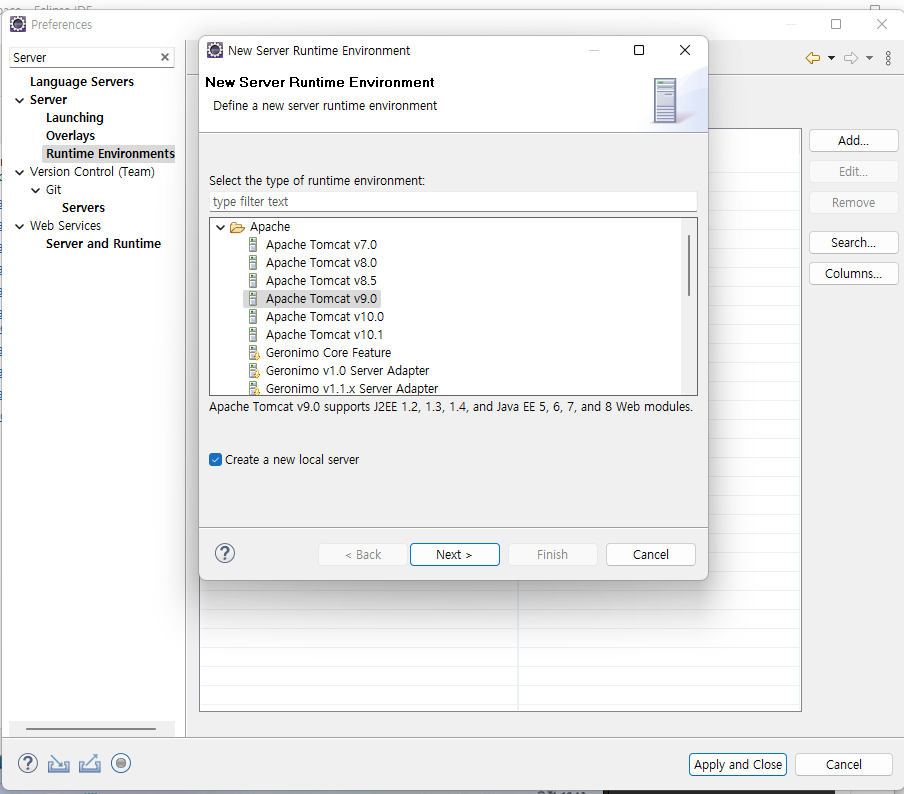Click the Add... button
The image size is (904, 794).
(x=853, y=141)
